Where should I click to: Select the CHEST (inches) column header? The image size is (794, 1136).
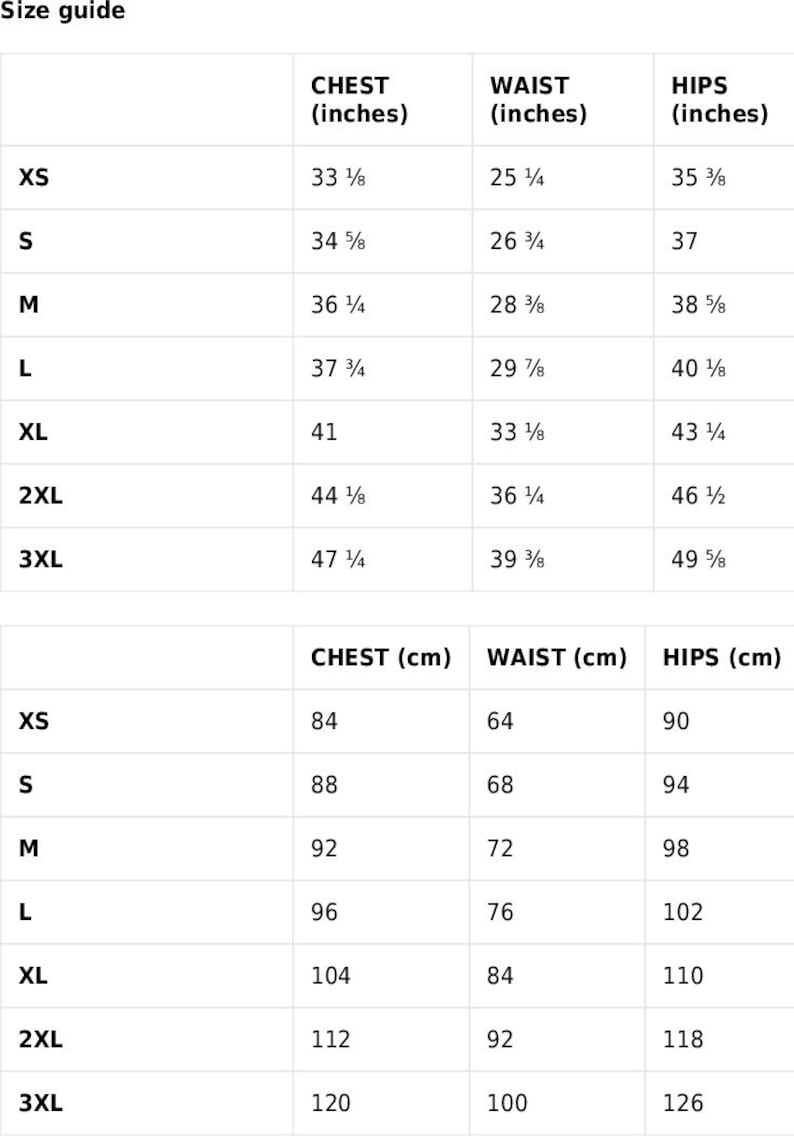point(359,99)
